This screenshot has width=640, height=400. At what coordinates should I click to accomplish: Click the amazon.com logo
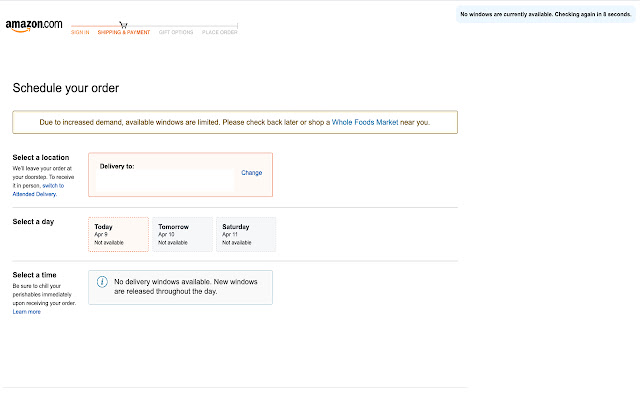click(x=34, y=26)
